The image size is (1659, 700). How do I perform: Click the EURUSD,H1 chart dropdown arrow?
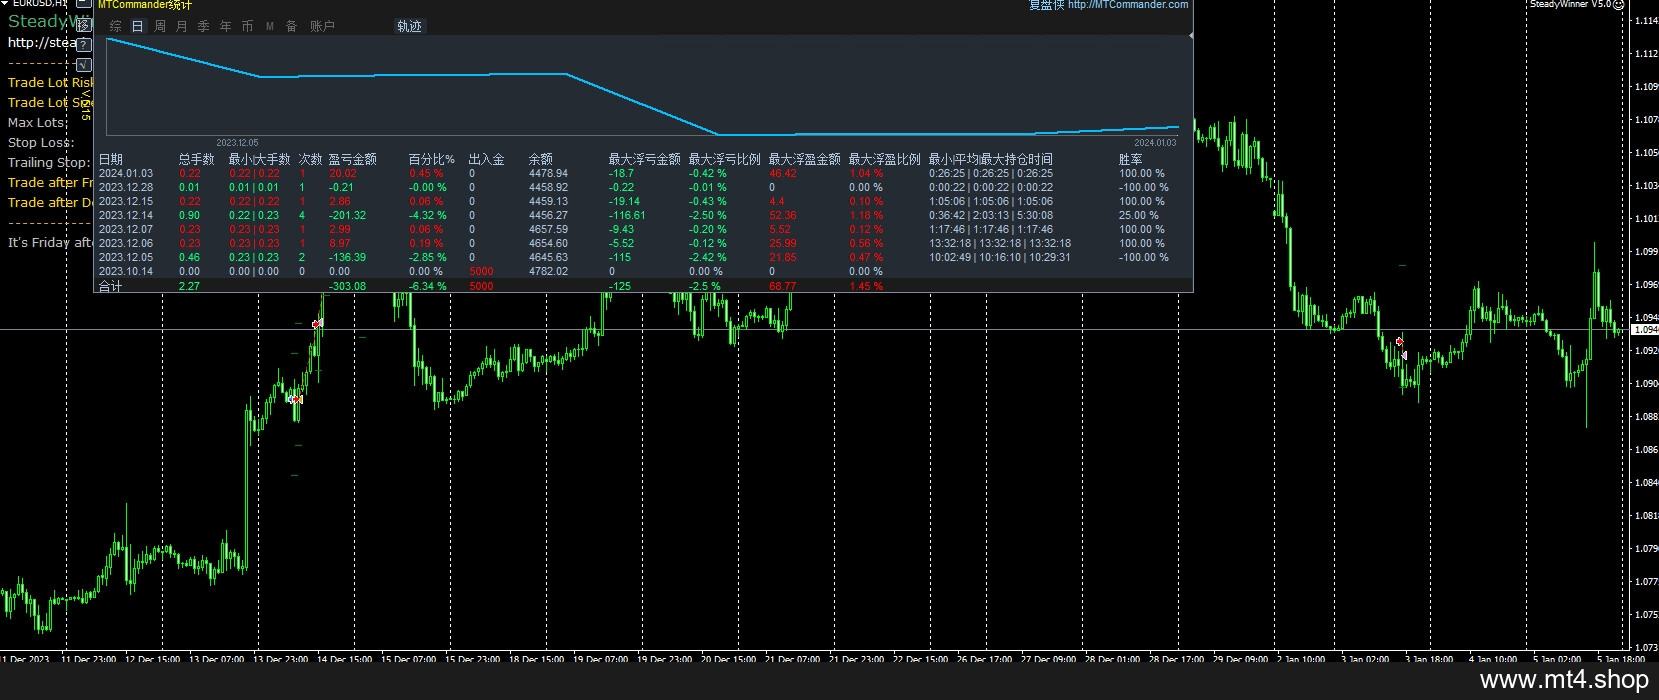(x=5, y=3)
